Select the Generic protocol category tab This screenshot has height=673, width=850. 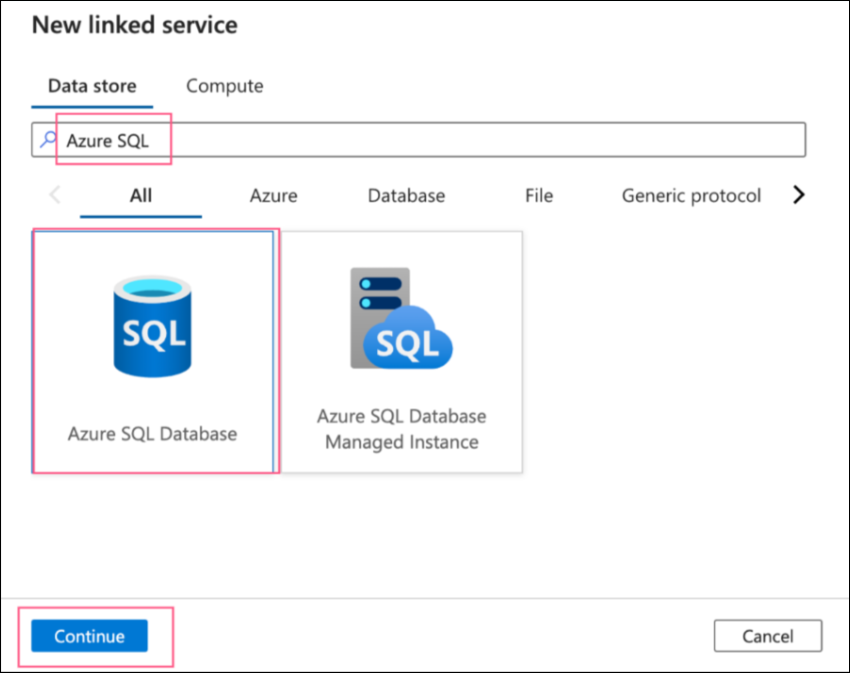(691, 196)
